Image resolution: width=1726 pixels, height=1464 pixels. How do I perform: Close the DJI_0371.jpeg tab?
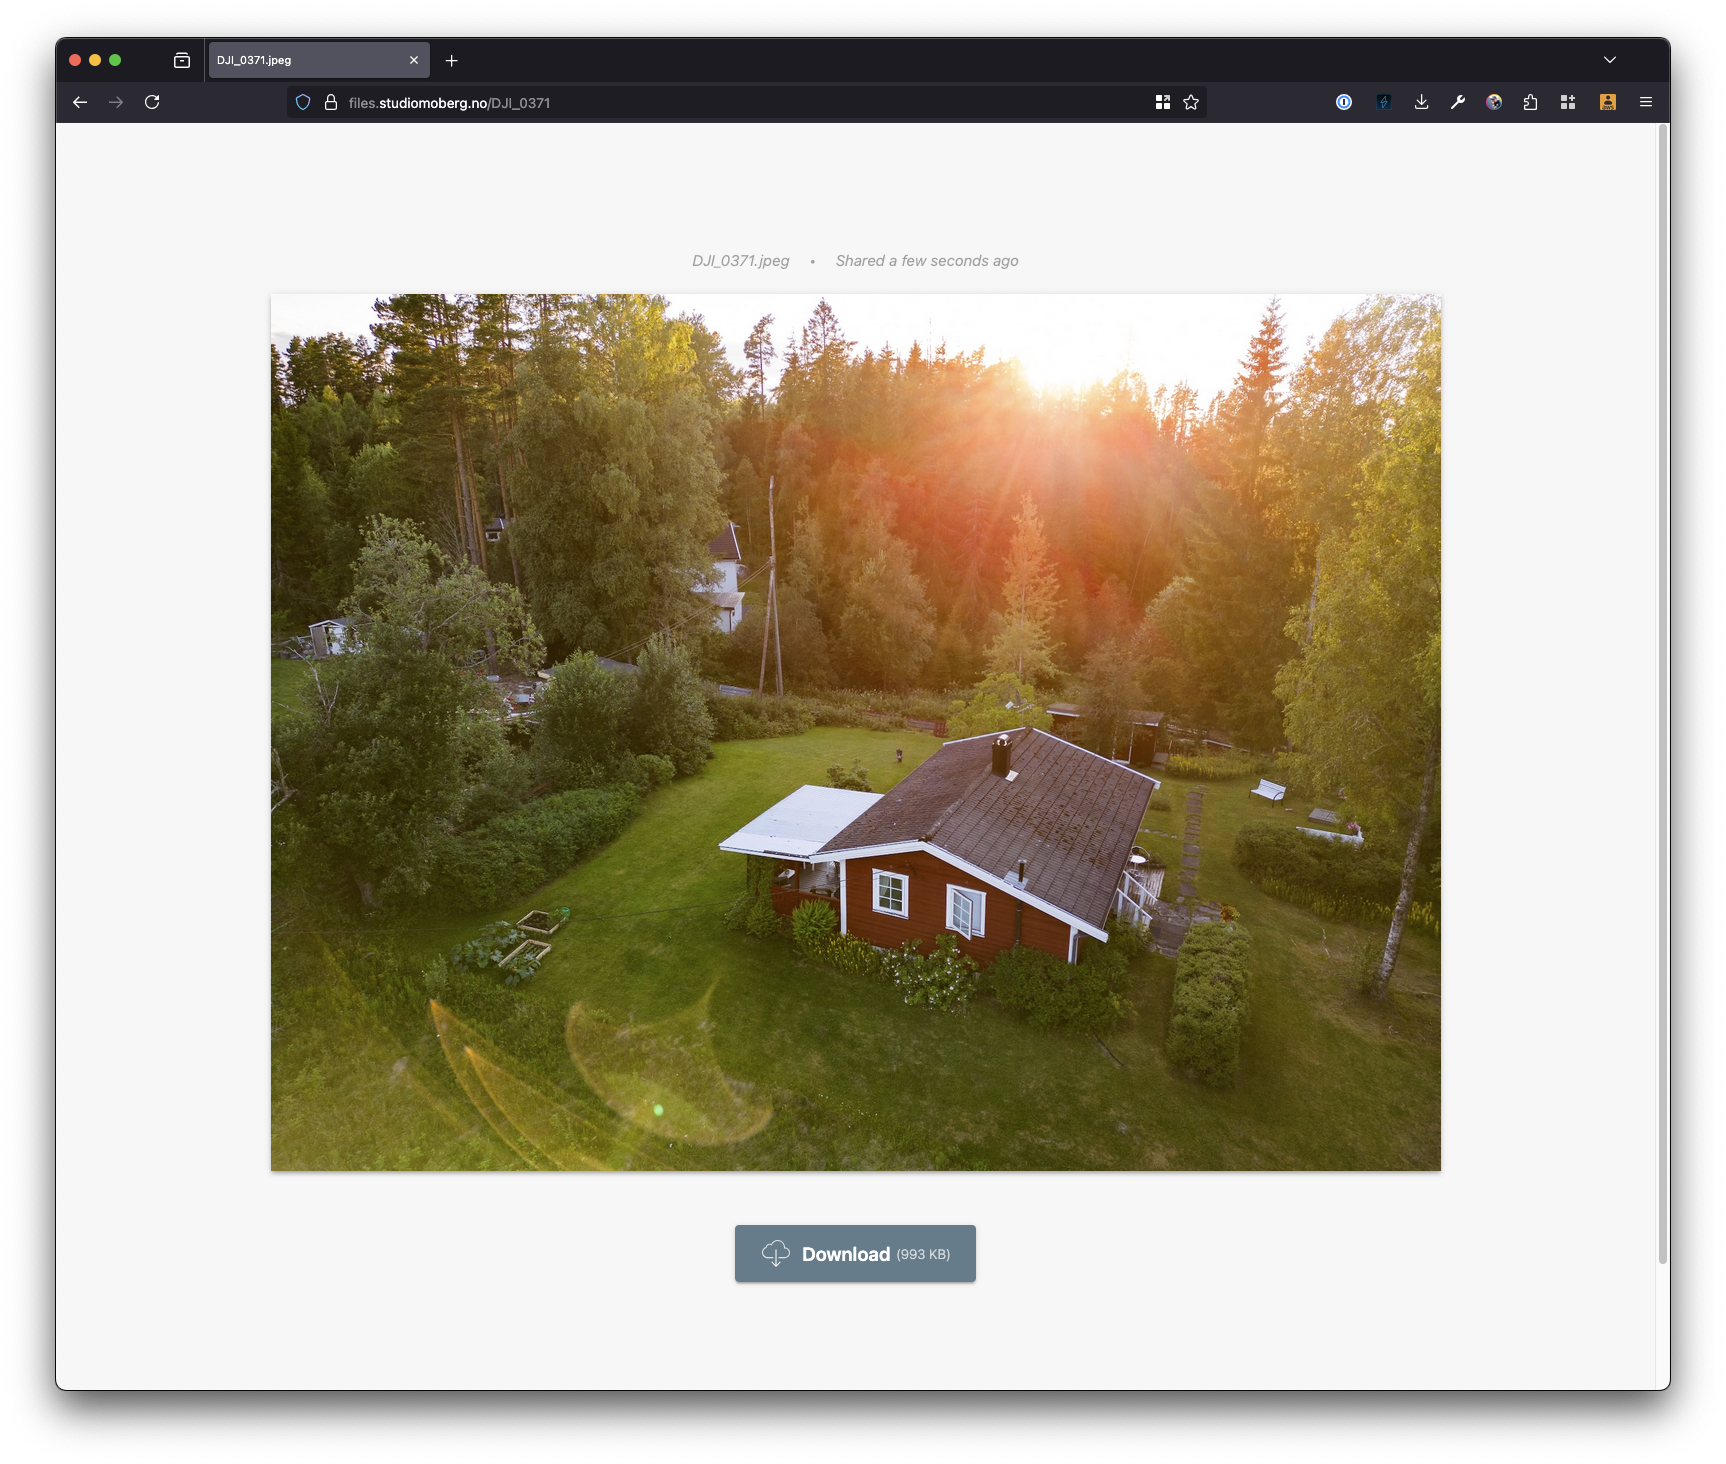(x=414, y=60)
